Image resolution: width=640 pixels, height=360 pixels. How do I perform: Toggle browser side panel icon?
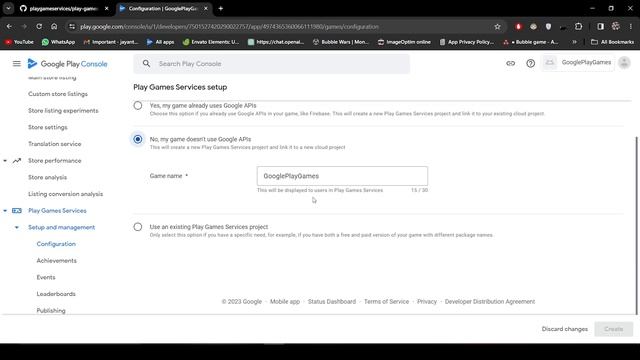coord(600,27)
